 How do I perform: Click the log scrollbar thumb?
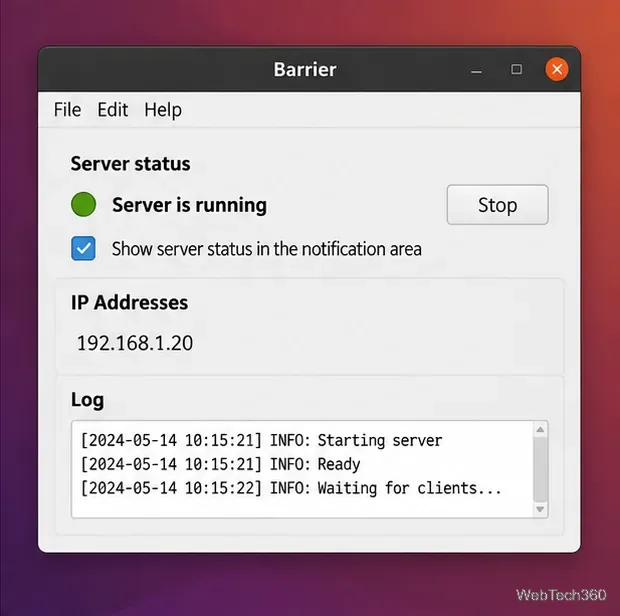pyautogui.click(x=540, y=469)
